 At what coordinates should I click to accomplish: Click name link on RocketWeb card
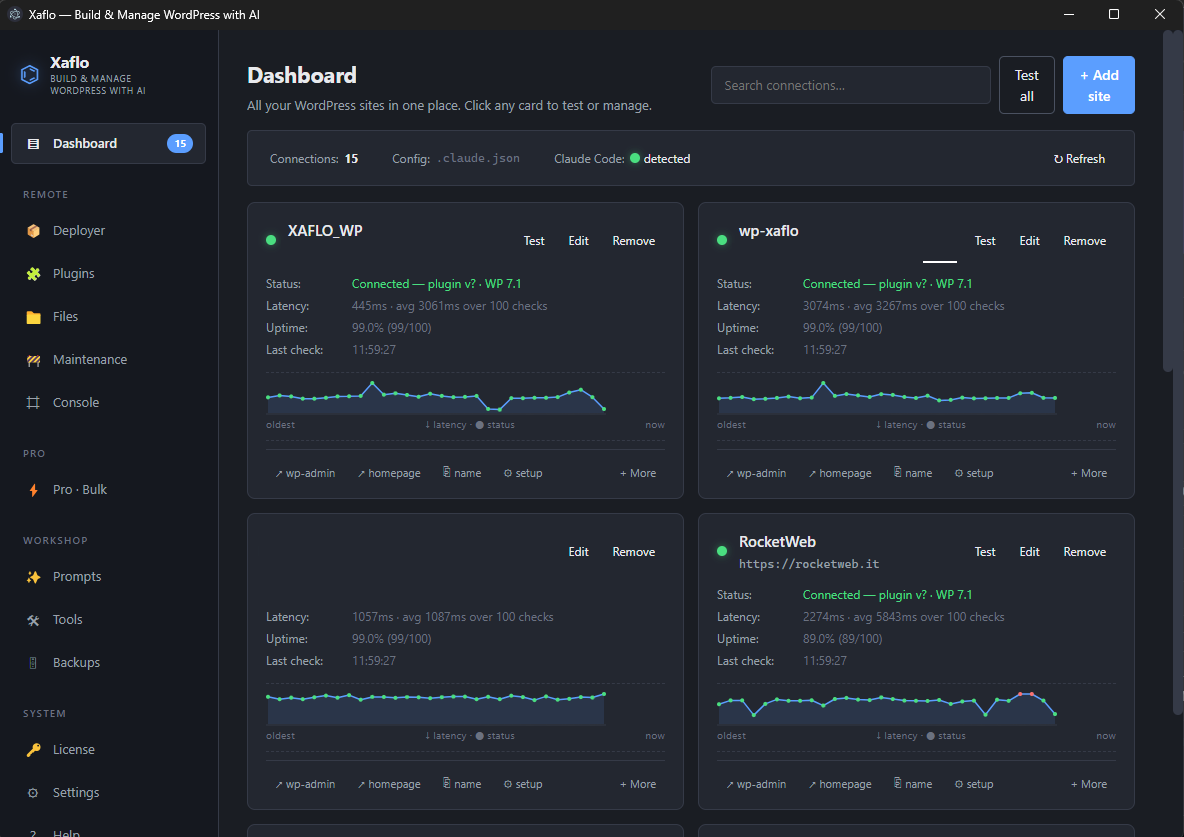point(913,784)
